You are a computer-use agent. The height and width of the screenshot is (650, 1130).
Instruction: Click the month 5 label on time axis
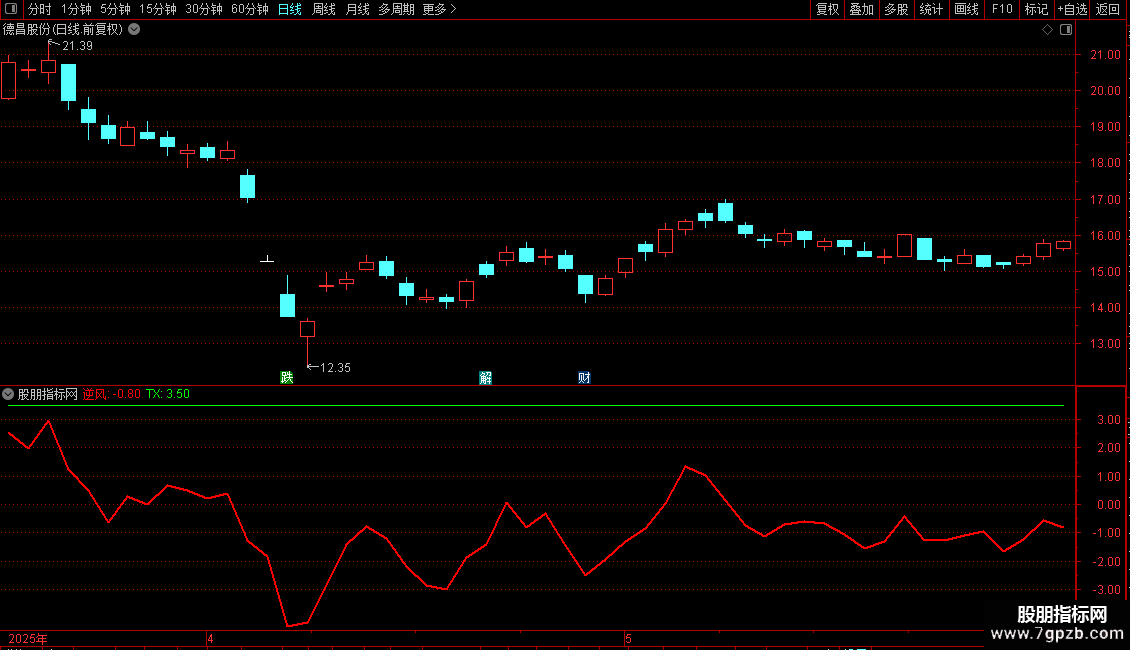point(628,639)
